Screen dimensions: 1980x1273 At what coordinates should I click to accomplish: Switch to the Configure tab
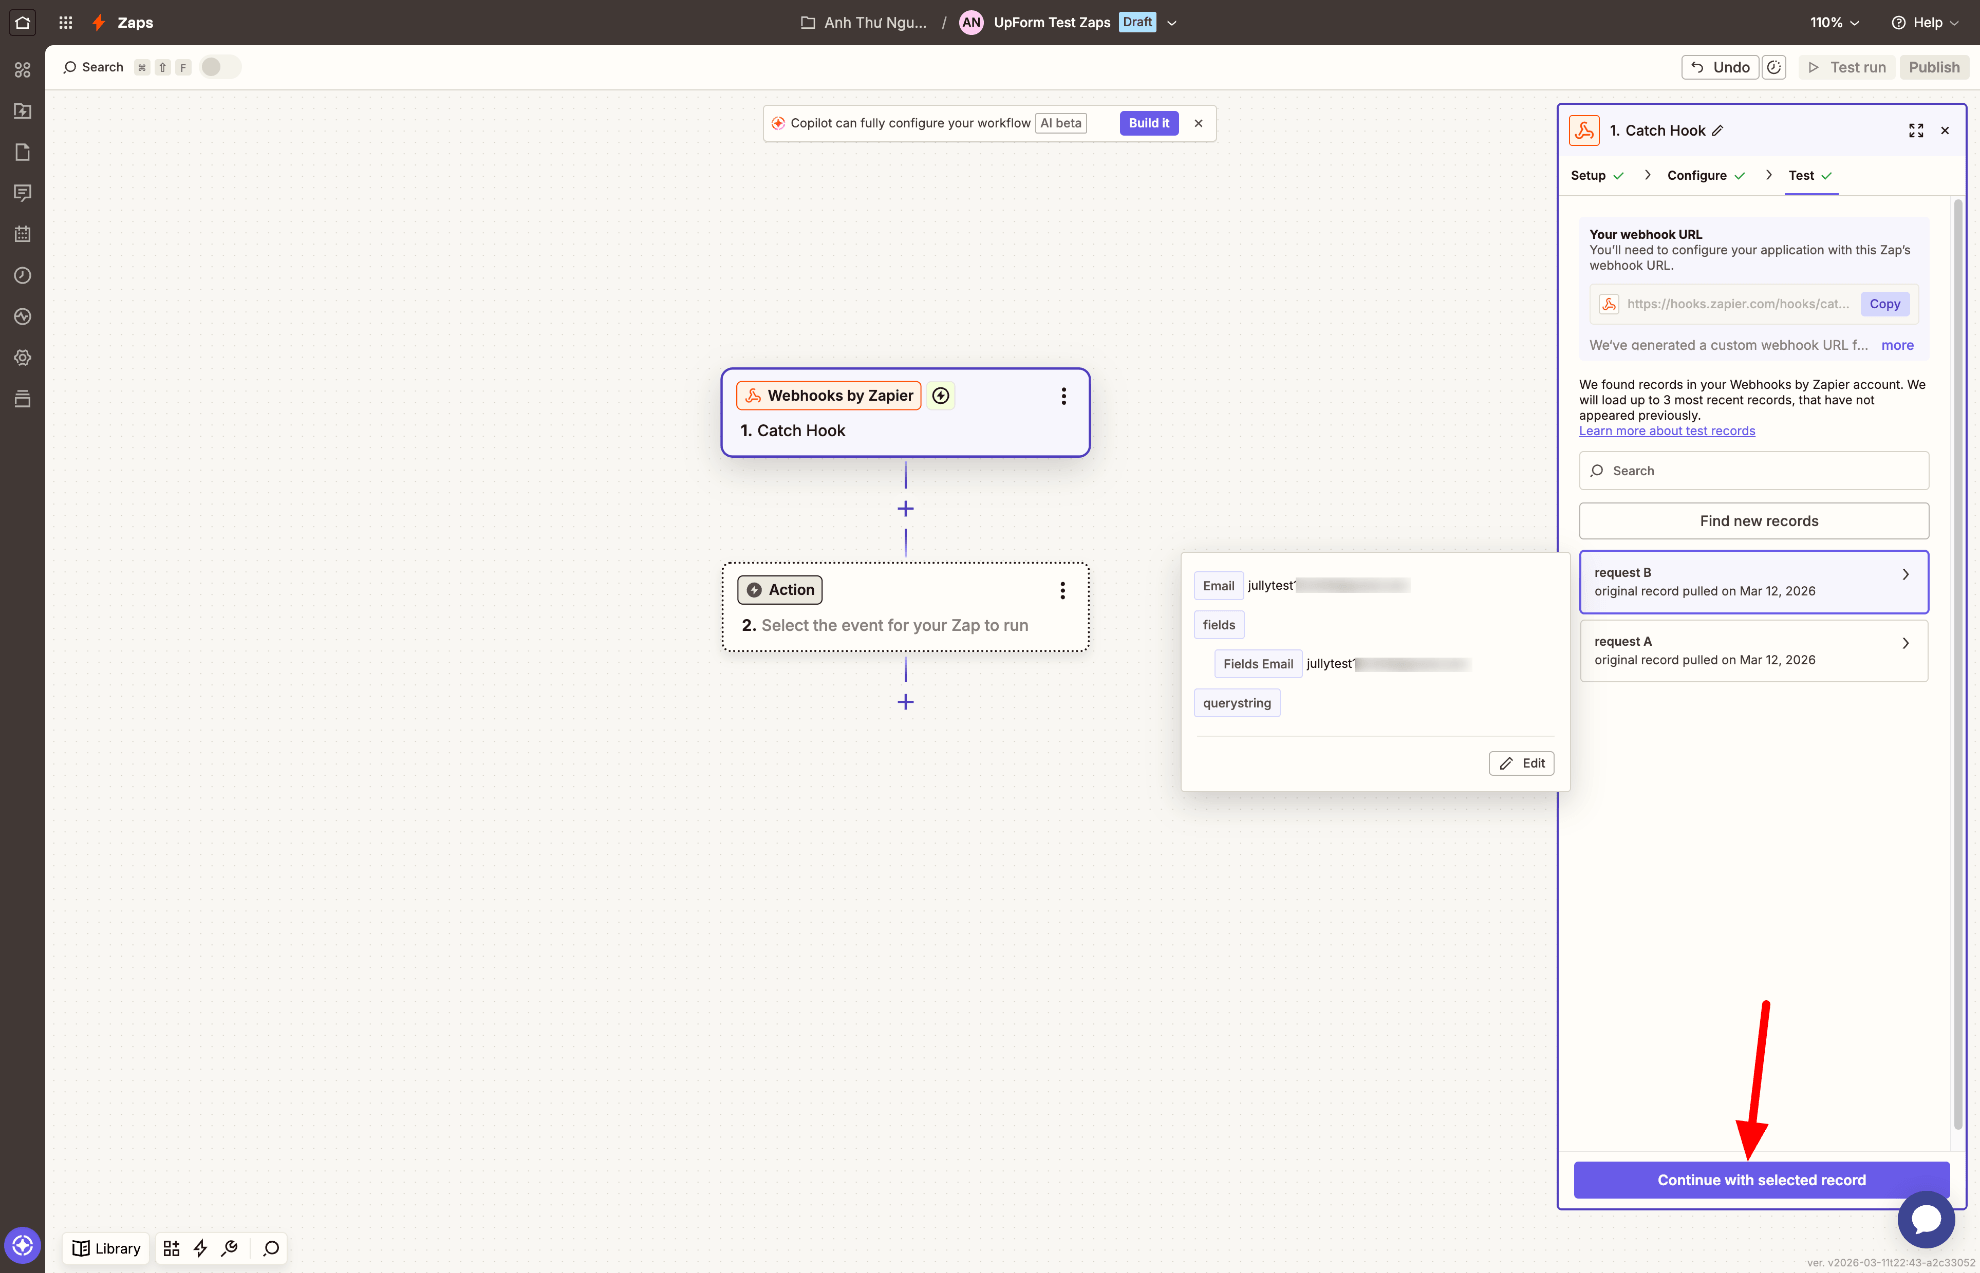pyautogui.click(x=1706, y=175)
